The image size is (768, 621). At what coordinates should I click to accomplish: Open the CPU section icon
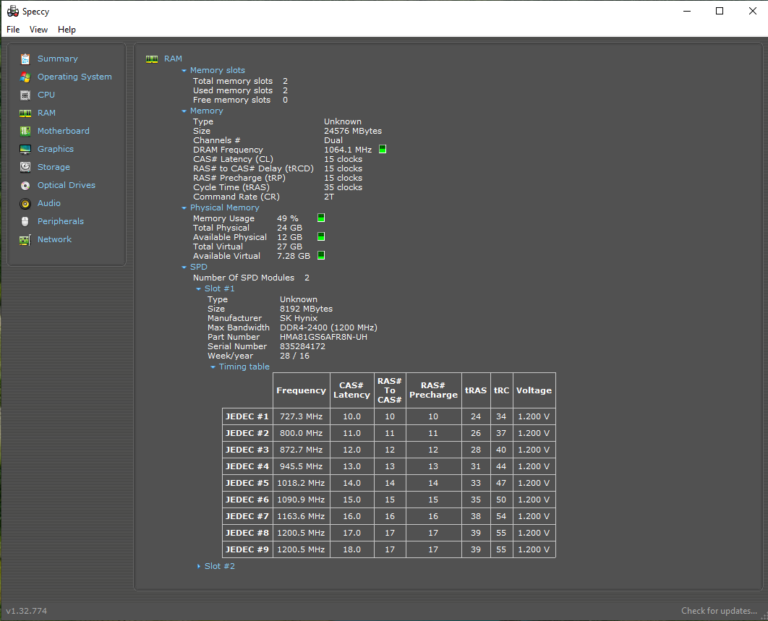(x=25, y=95)
